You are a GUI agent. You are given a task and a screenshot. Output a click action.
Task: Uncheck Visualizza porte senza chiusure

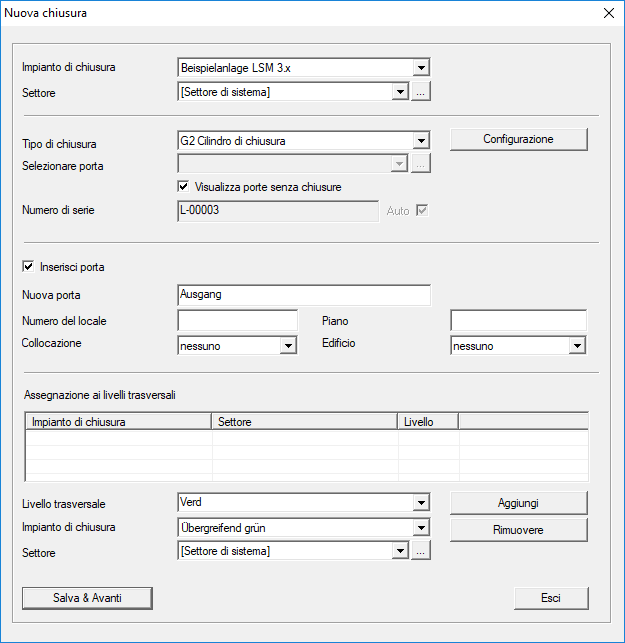[184, 186]
